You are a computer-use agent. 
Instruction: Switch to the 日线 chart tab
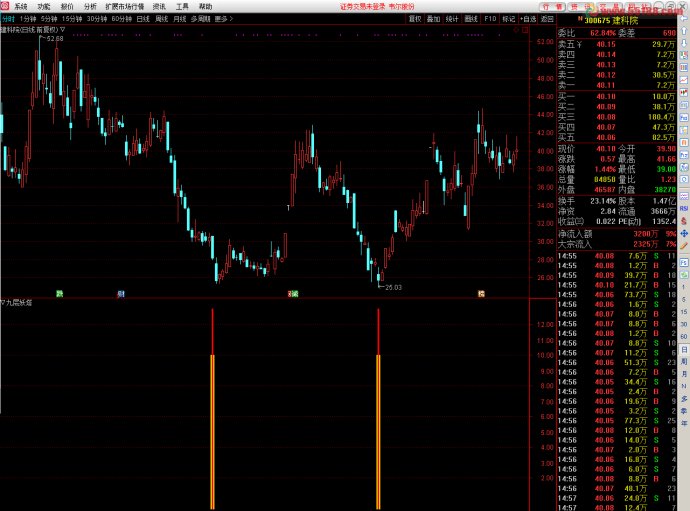point(143,19)
